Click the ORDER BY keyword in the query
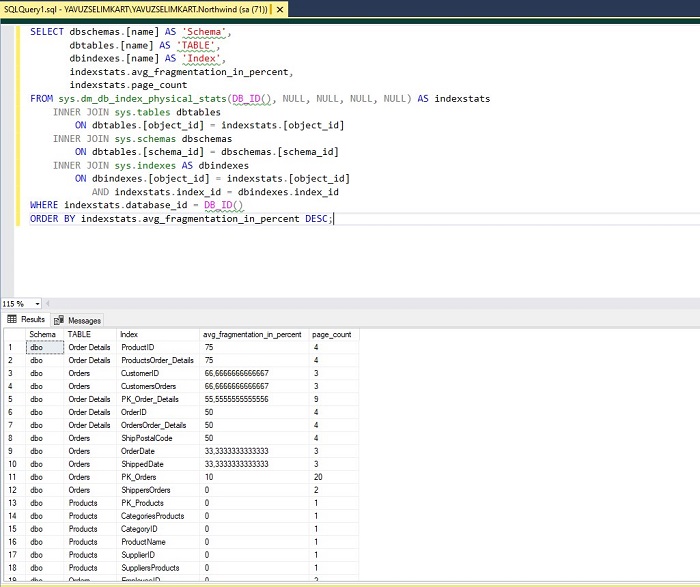The width and height of the screenshot is (700, 587). coord(52,218)
